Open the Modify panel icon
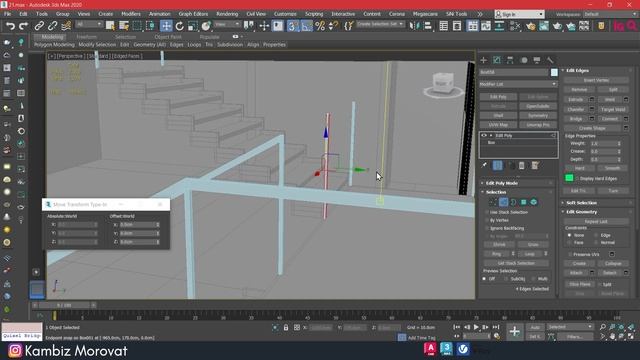 (497, 60)
